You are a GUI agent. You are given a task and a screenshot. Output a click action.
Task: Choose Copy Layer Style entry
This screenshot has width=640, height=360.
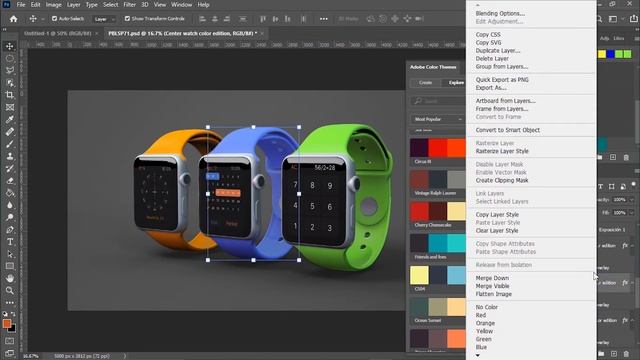(497, 214)
